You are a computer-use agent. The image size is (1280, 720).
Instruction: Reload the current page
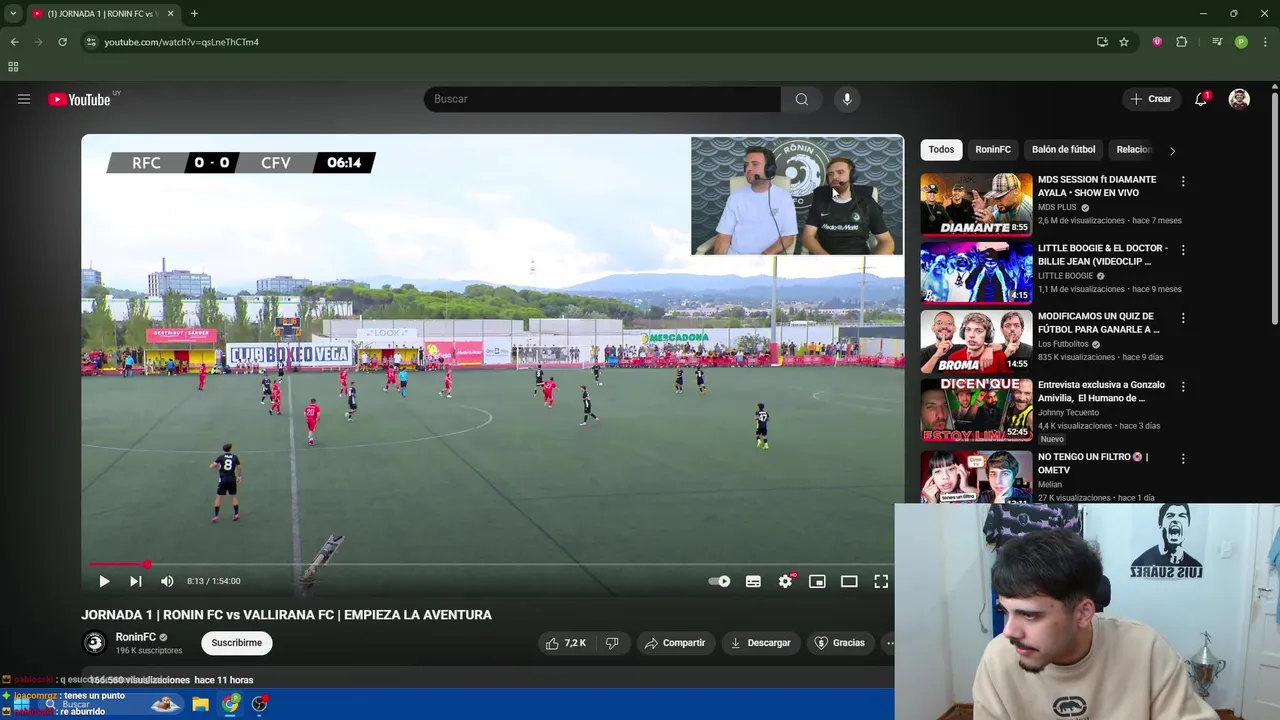62,42
